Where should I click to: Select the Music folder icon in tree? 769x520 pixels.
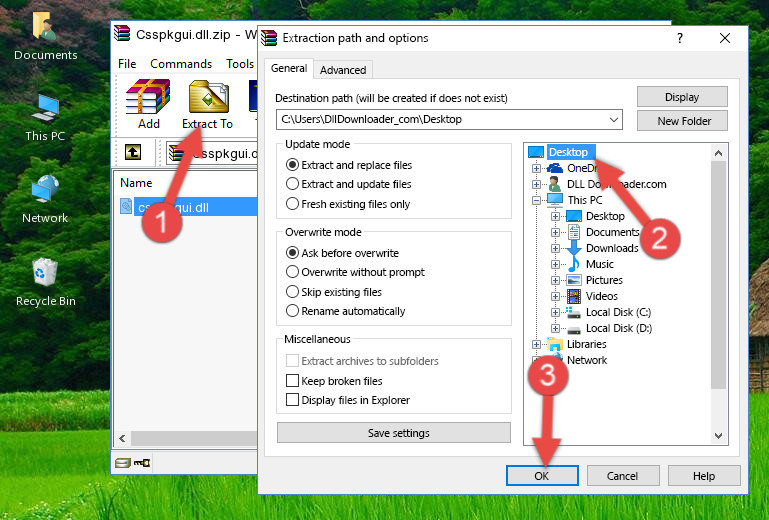(573, 264)
